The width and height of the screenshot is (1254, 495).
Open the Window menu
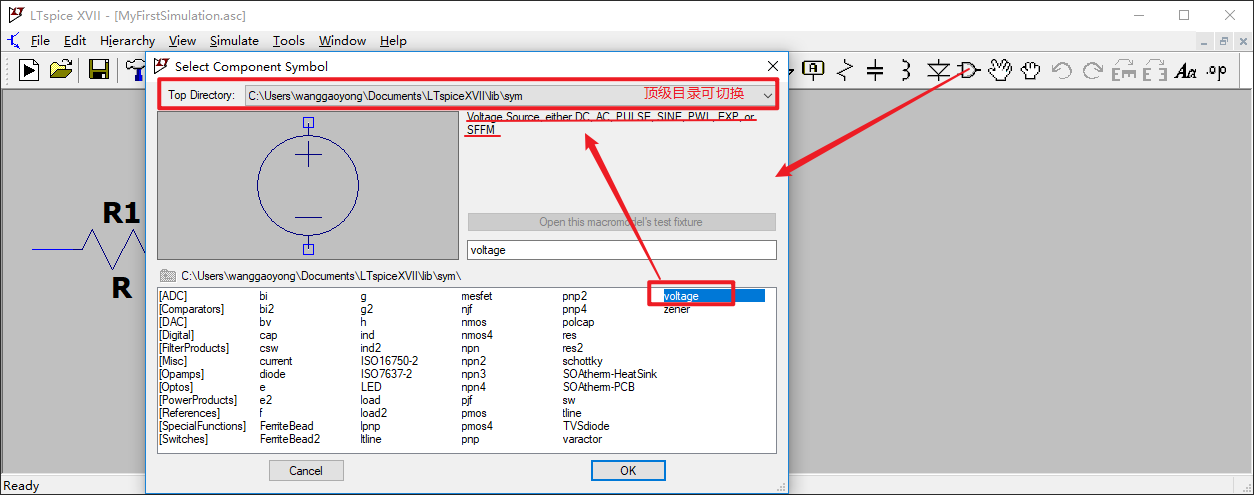coord(342,41)
